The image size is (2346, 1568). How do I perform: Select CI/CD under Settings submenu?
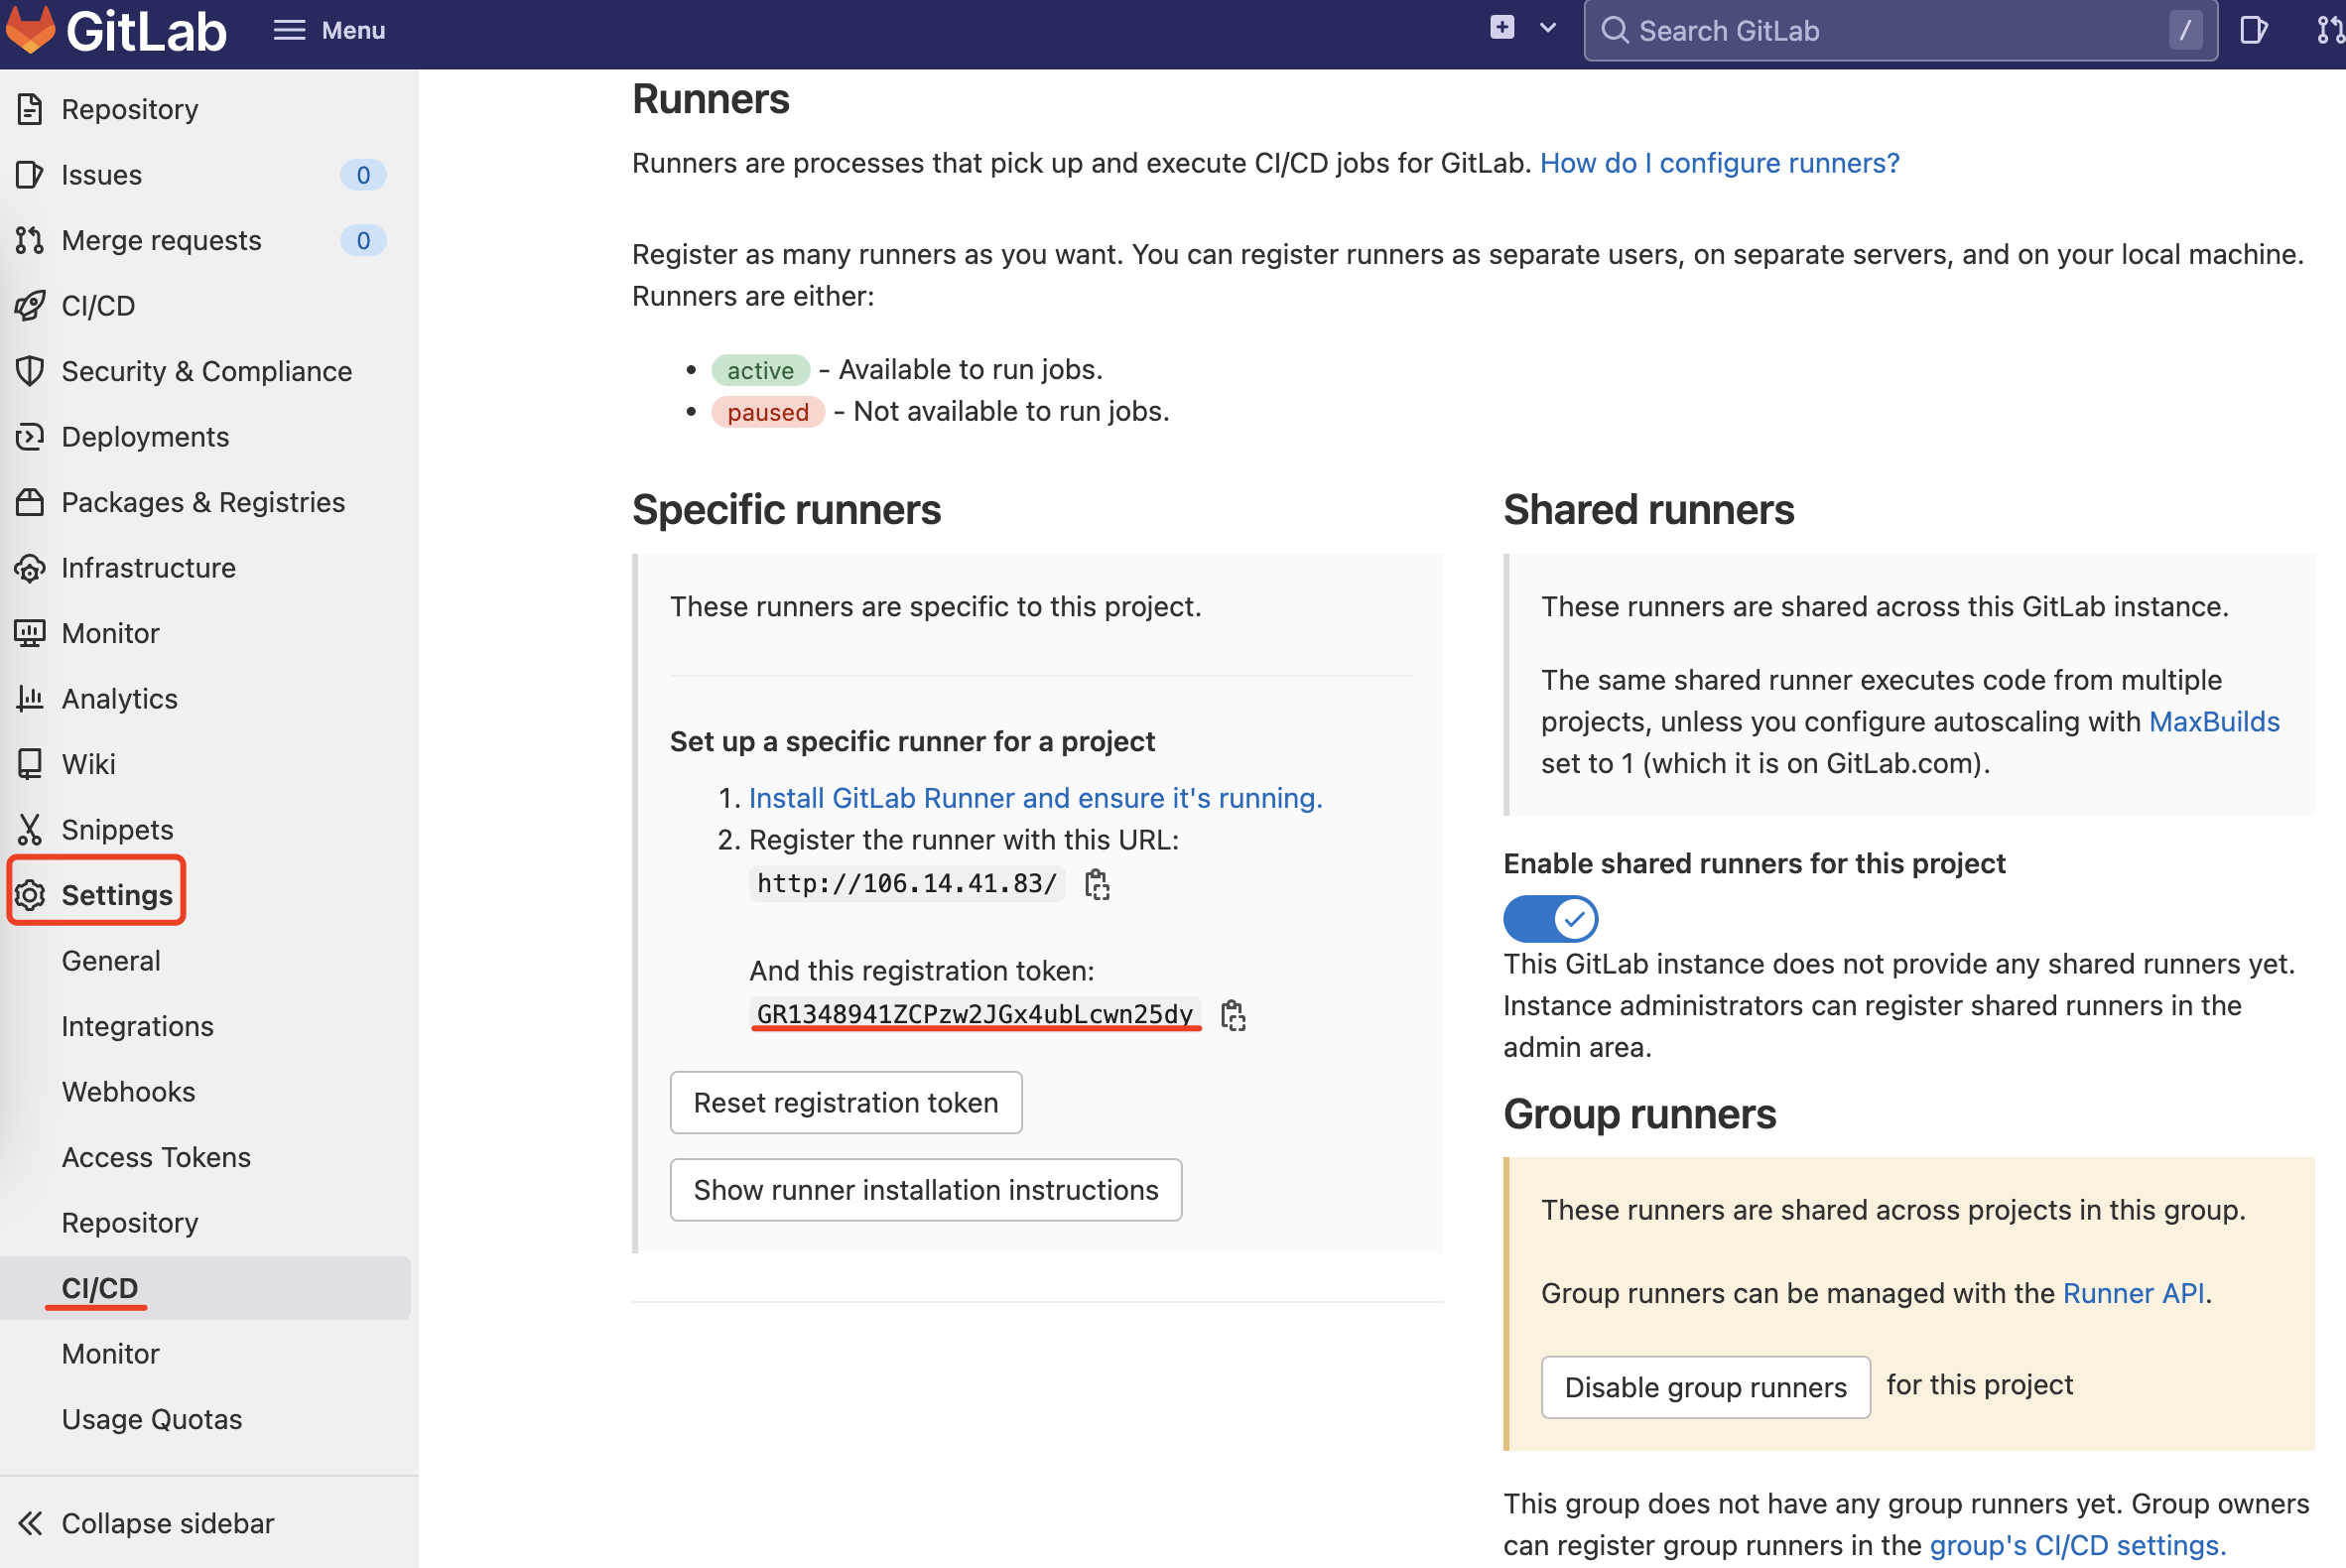(100, 1288)
